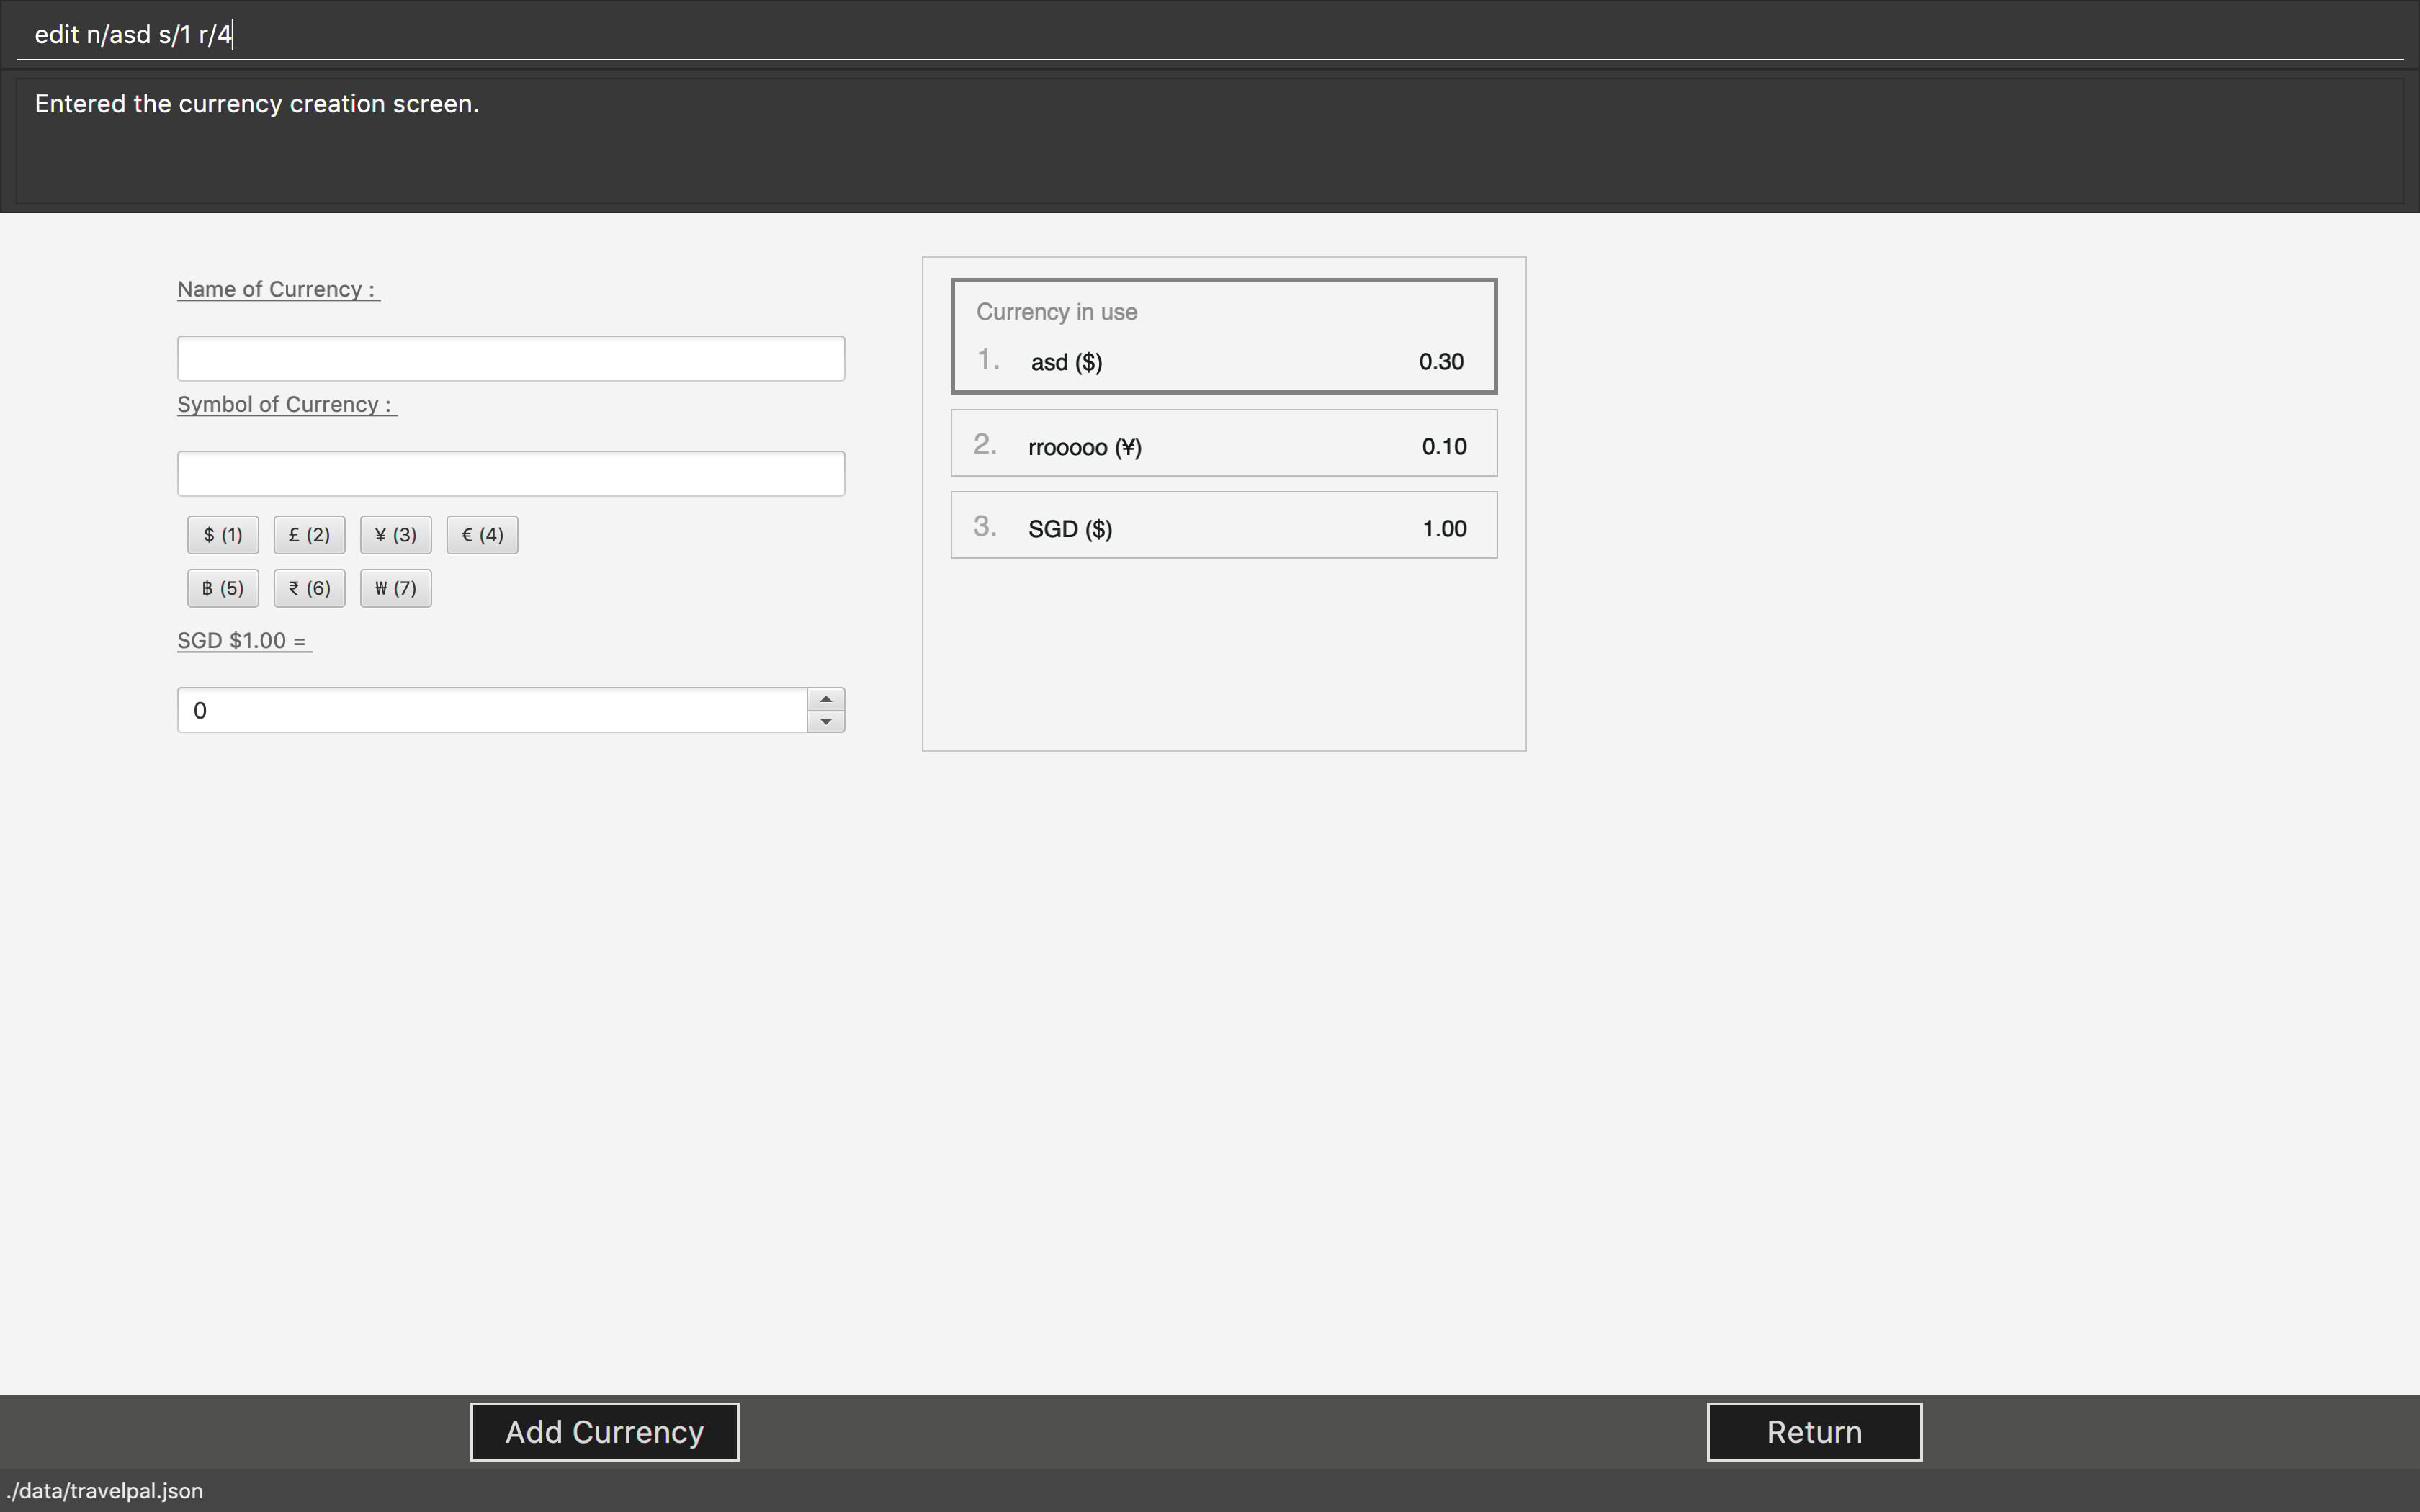Choose the yen symbol (3) button
The width and height of the screenshot is (2420, 1512).
(395, 535)
